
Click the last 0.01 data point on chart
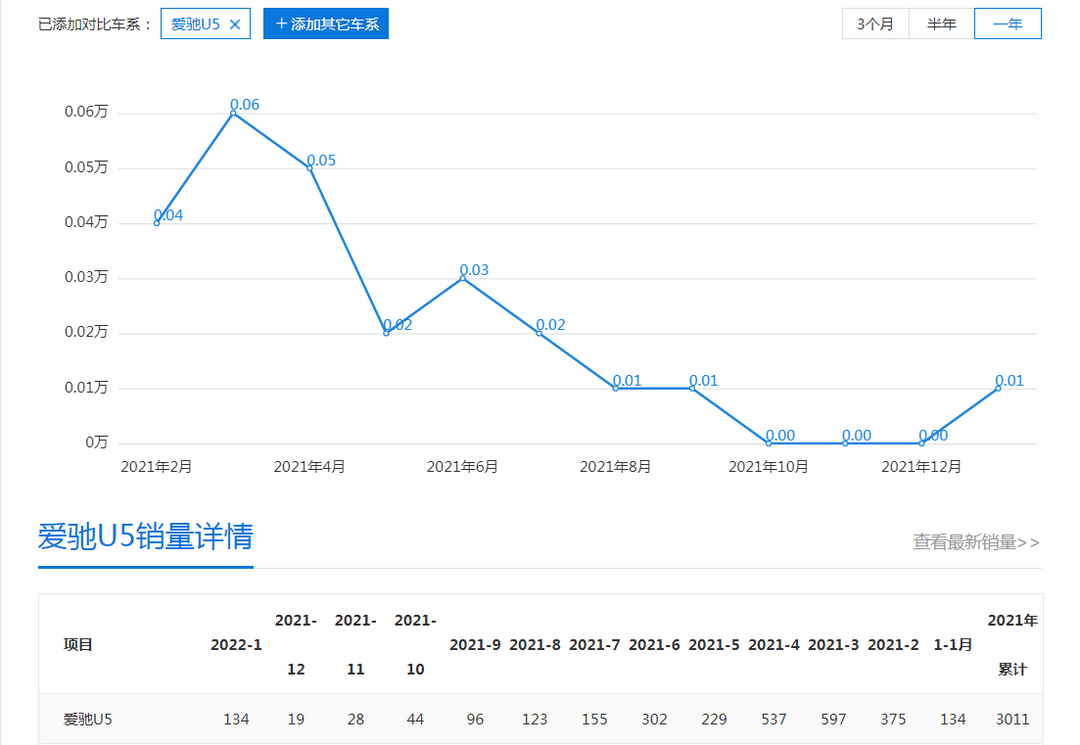click(998, 388)
